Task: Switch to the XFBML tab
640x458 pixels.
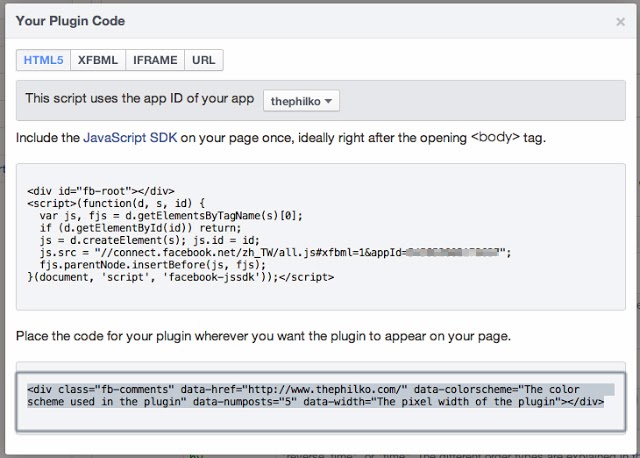Action: [x=98, y=60]
